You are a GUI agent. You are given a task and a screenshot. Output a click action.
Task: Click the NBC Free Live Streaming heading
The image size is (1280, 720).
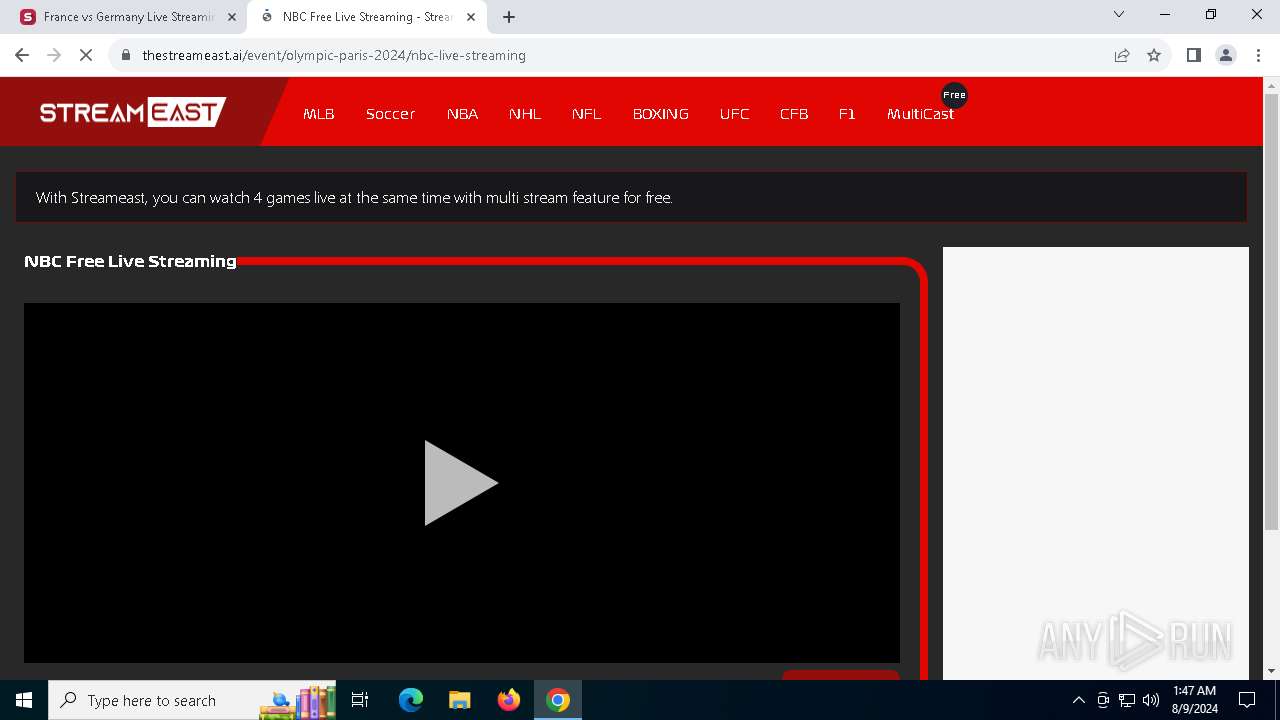[x=130, y=261]
